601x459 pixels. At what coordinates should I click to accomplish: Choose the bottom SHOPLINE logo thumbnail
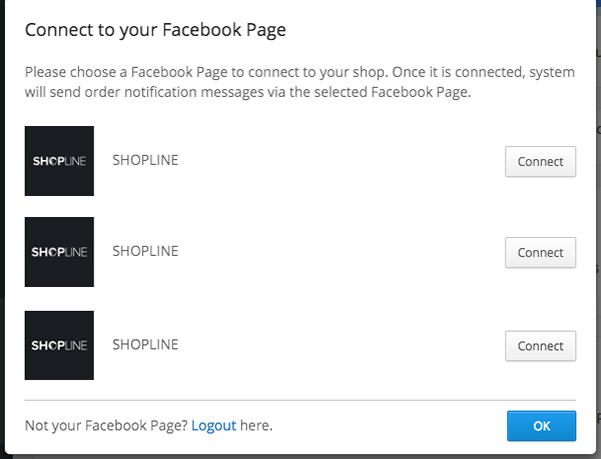pyautogui.click(x=59, y=345)
